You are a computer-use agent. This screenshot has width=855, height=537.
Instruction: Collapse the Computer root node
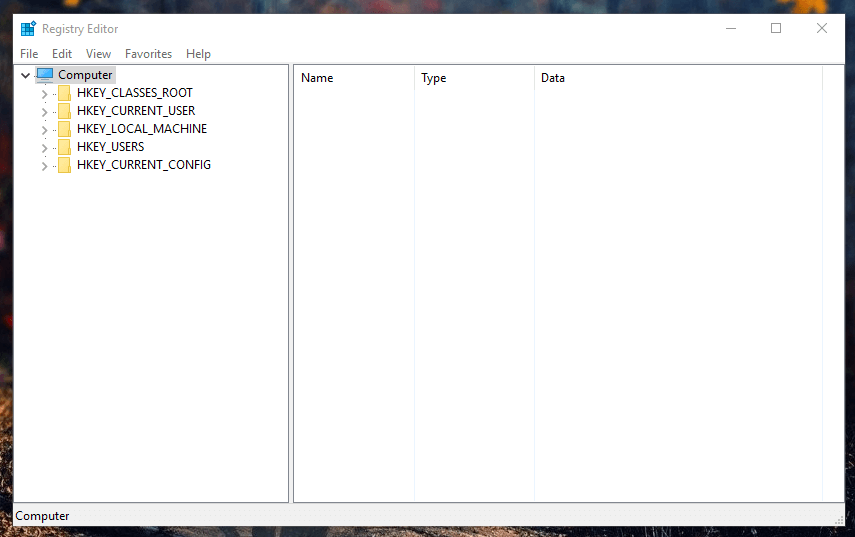[x=25, y=75]
